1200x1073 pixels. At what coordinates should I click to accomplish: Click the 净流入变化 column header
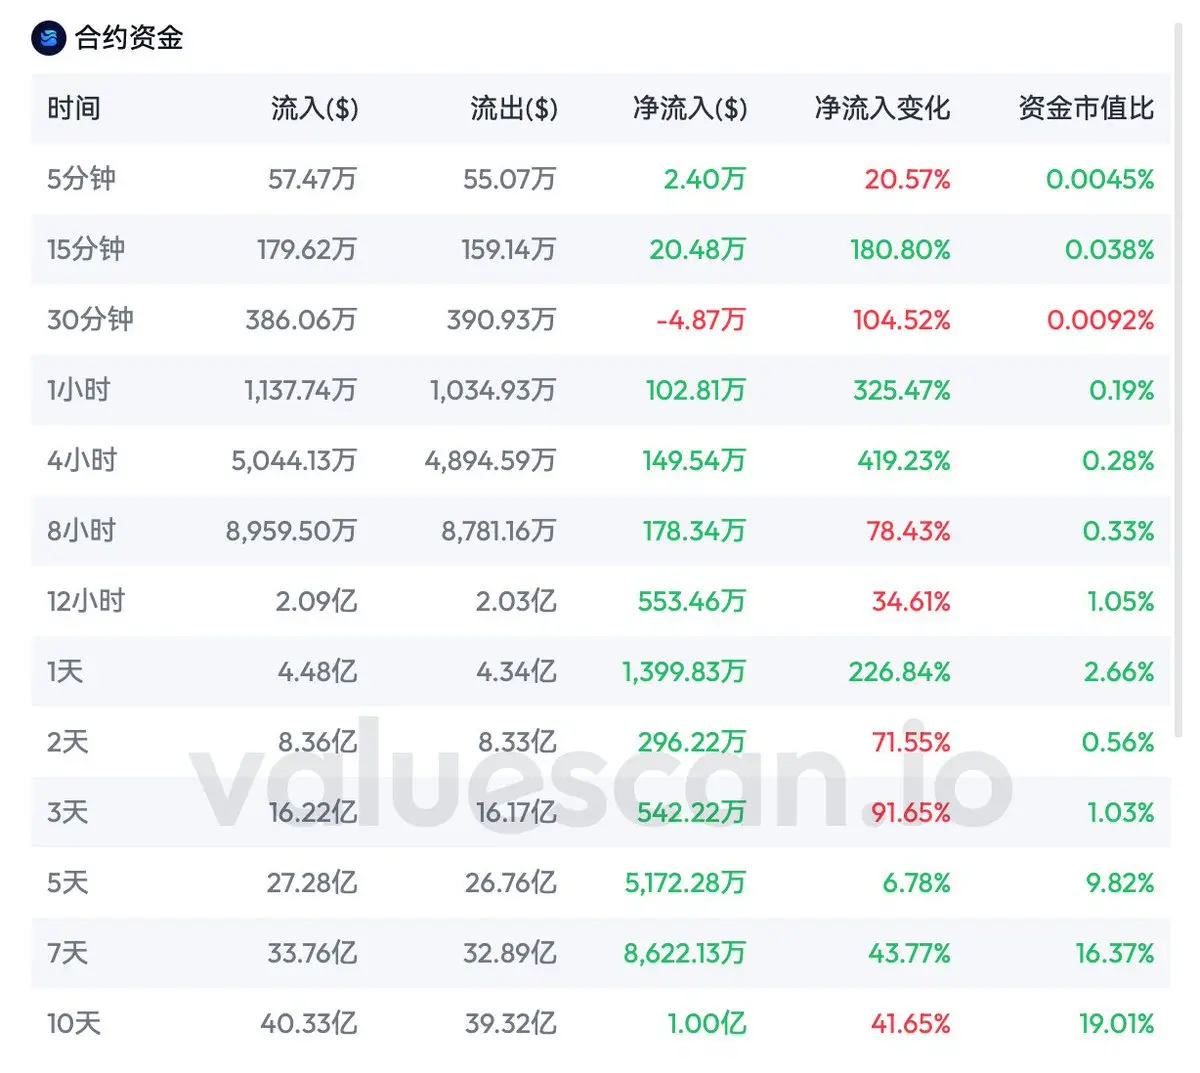point(882,108)
